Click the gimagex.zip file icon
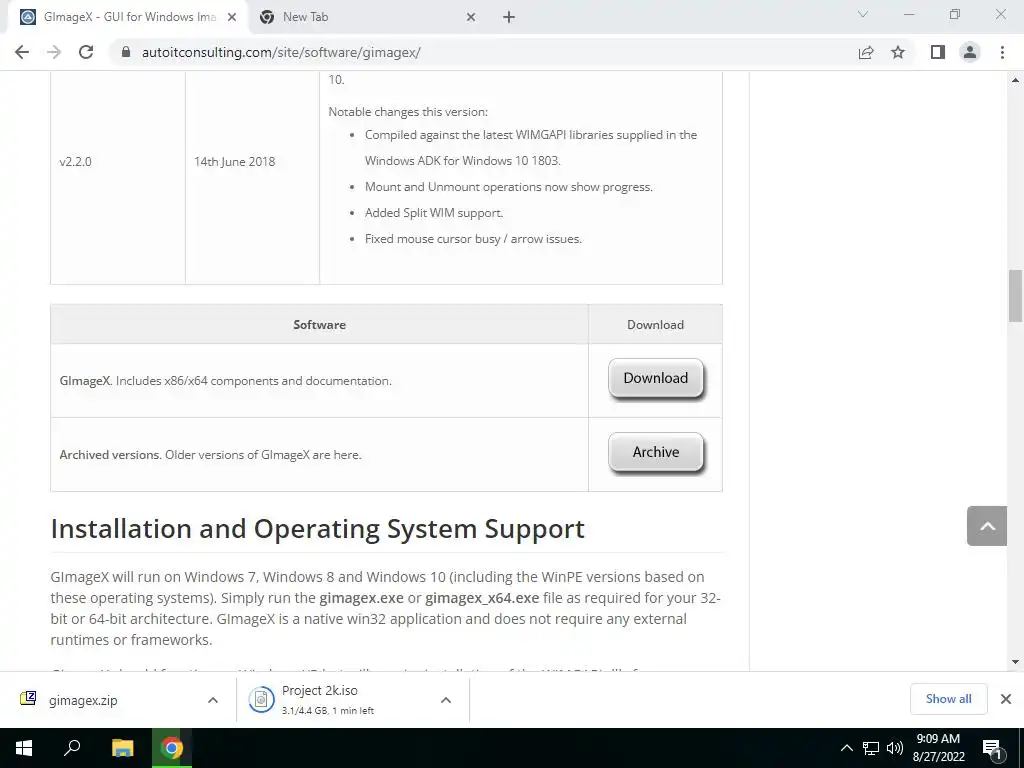Image resolution: width=1024 pixels, height=768 pixels. tap(28, 699)
